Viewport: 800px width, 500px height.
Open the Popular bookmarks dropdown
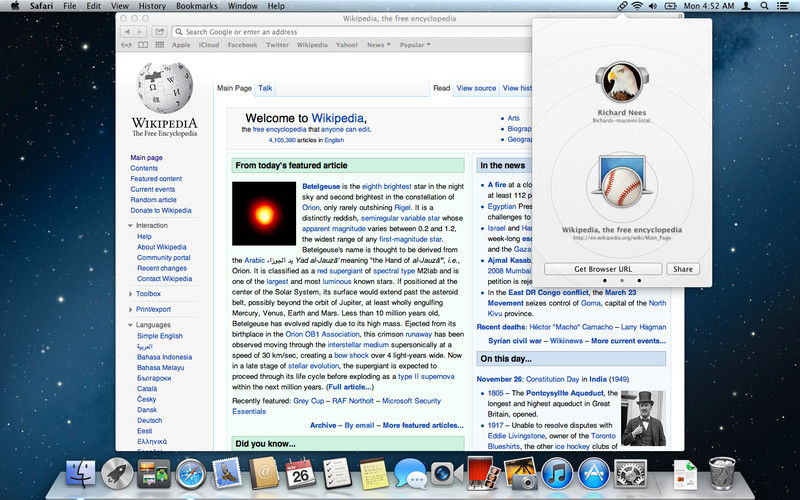(x=415, y=45)
